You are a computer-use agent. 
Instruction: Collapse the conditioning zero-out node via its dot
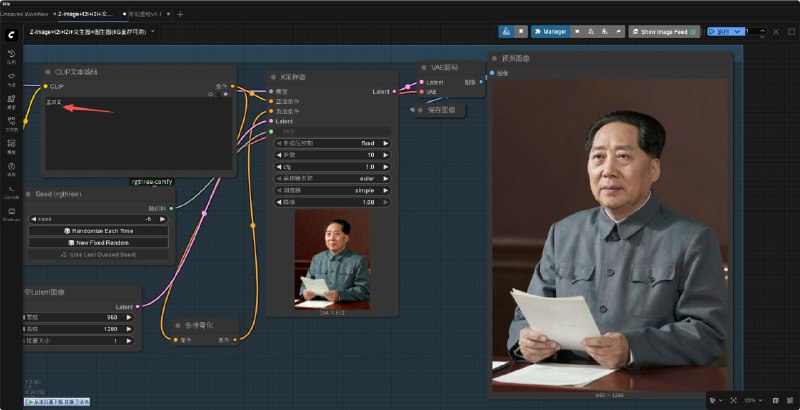click(x=178, y=325)
